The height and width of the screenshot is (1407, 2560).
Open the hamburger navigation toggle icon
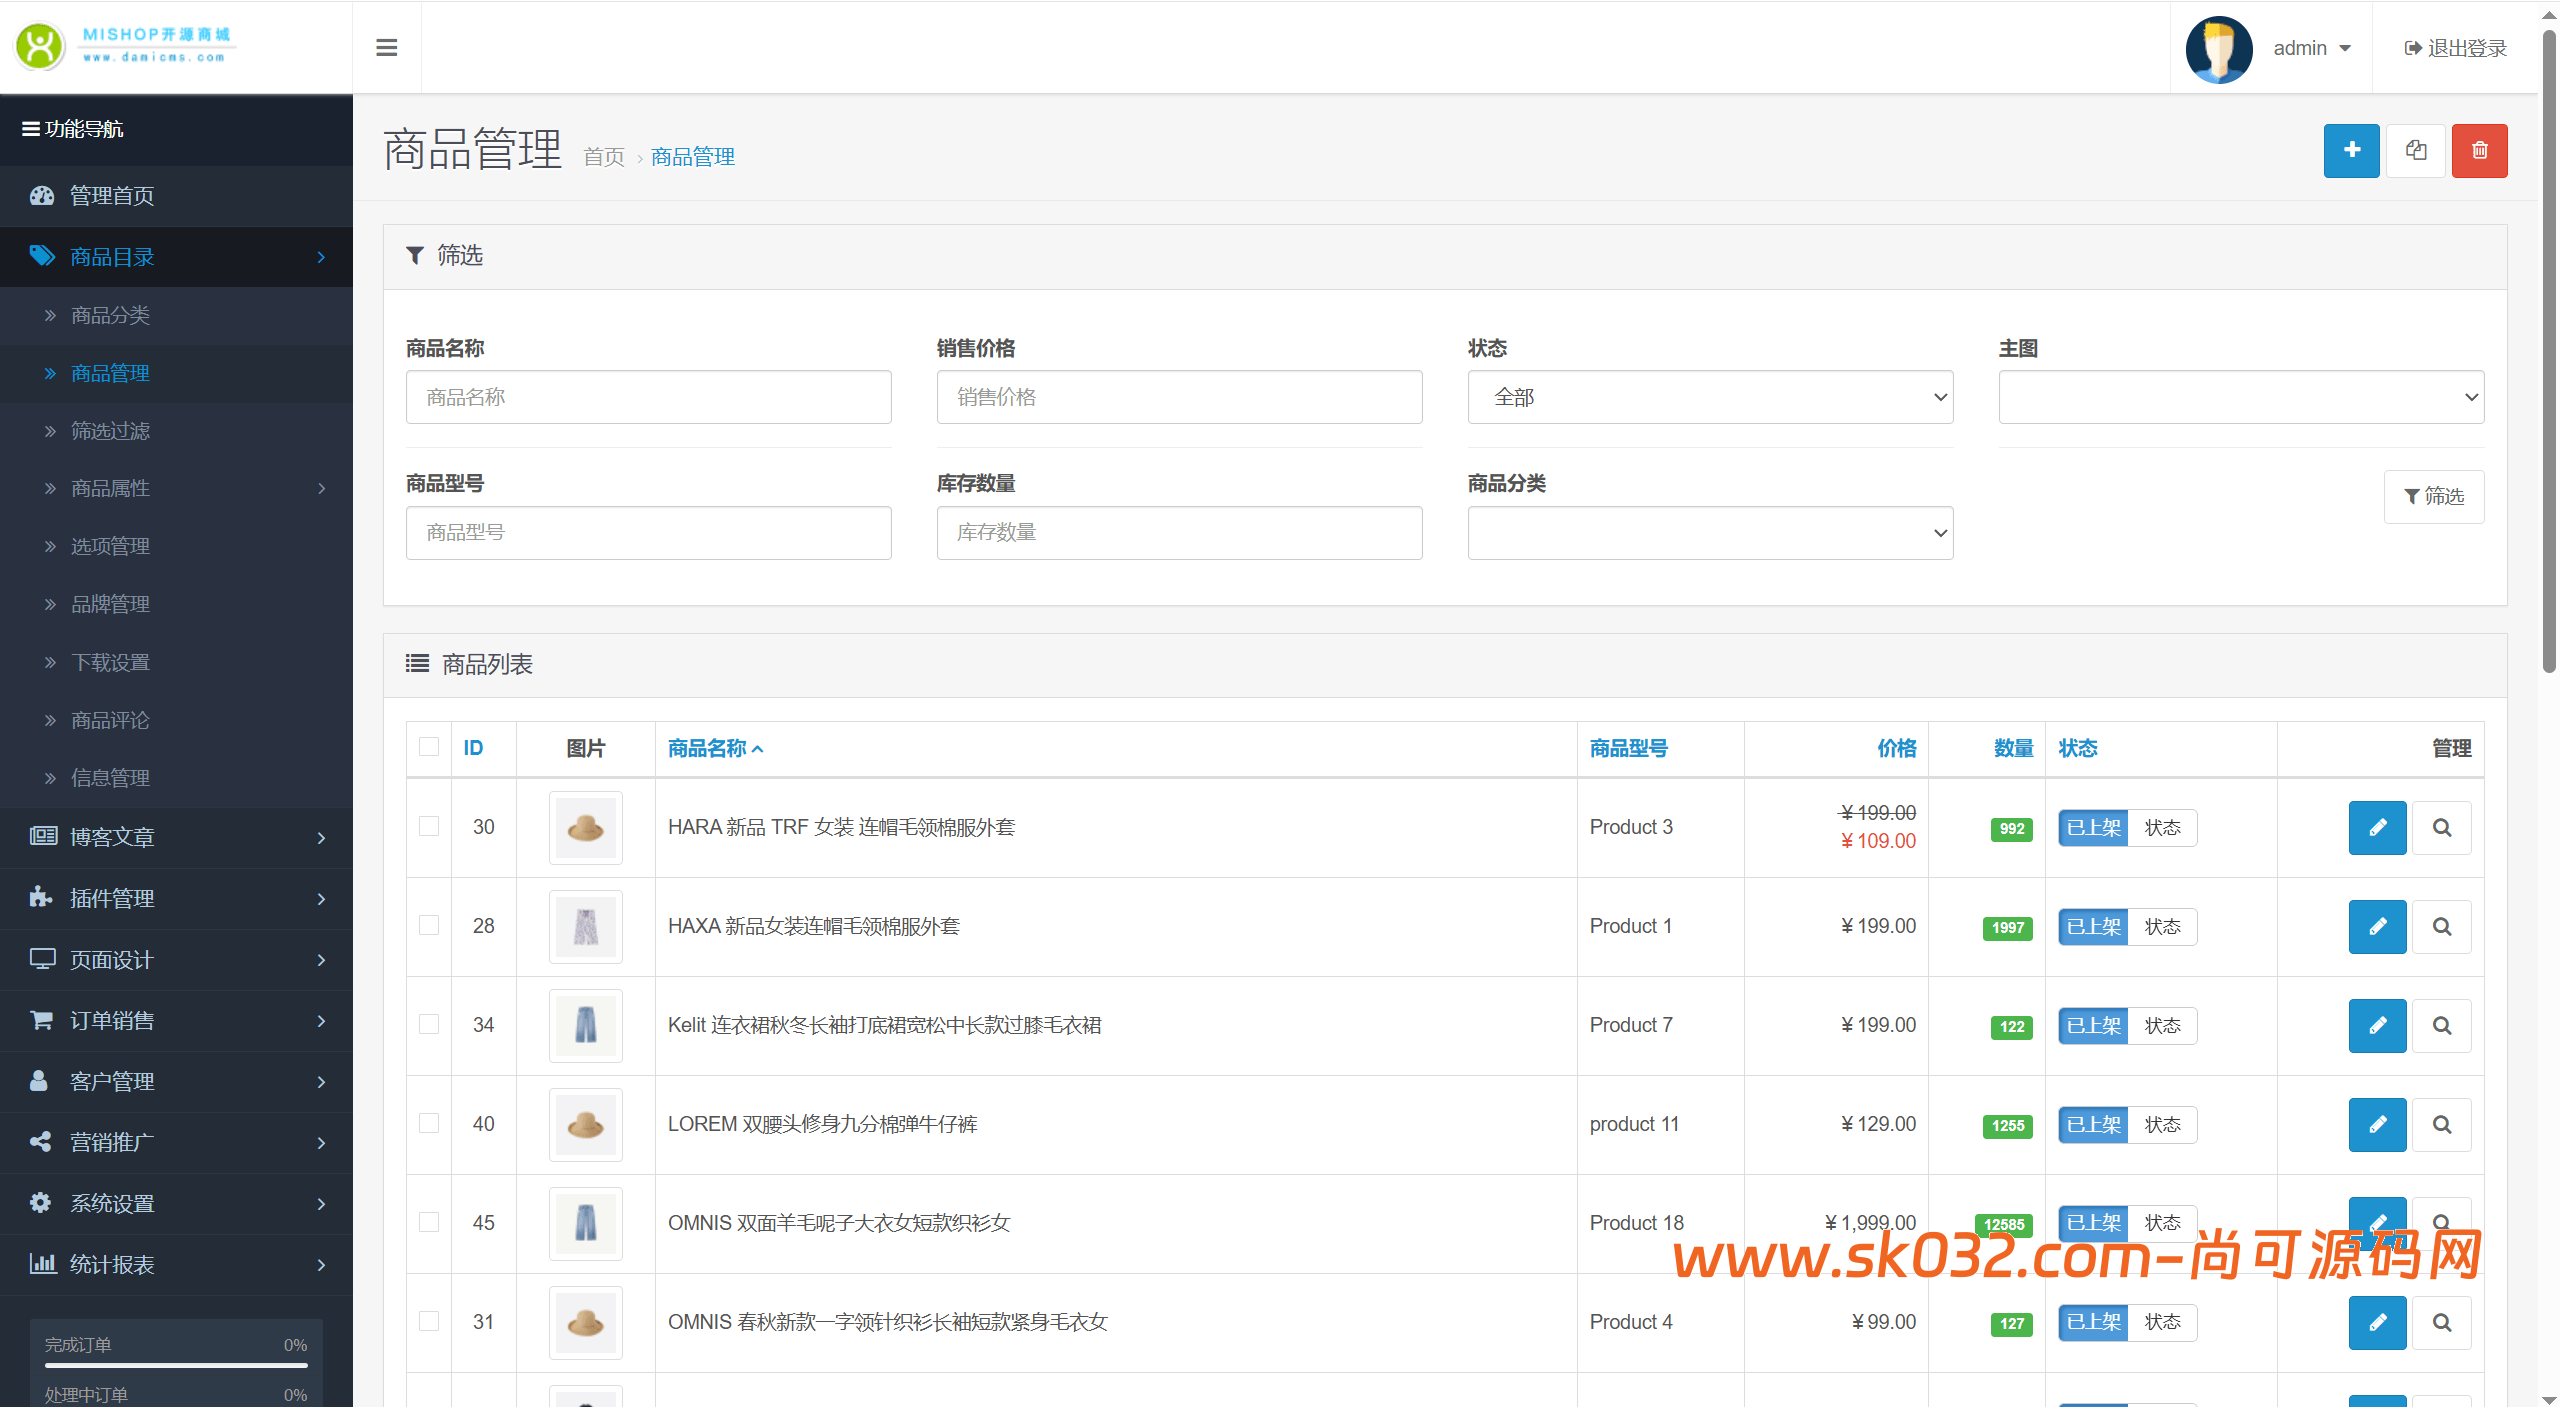coord(385,47)
